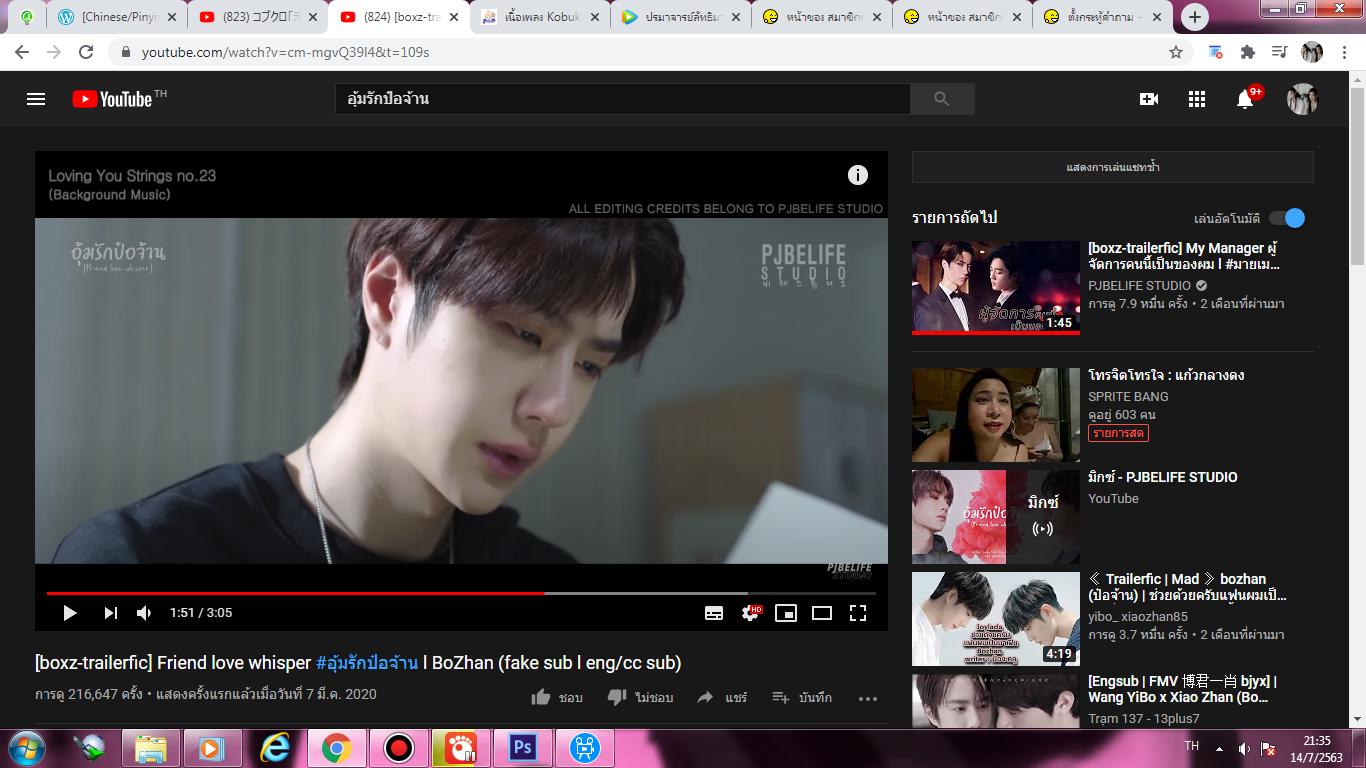Open Internet Explorer from the taskbar
The image size is (1366, 768).
(274, 748)
